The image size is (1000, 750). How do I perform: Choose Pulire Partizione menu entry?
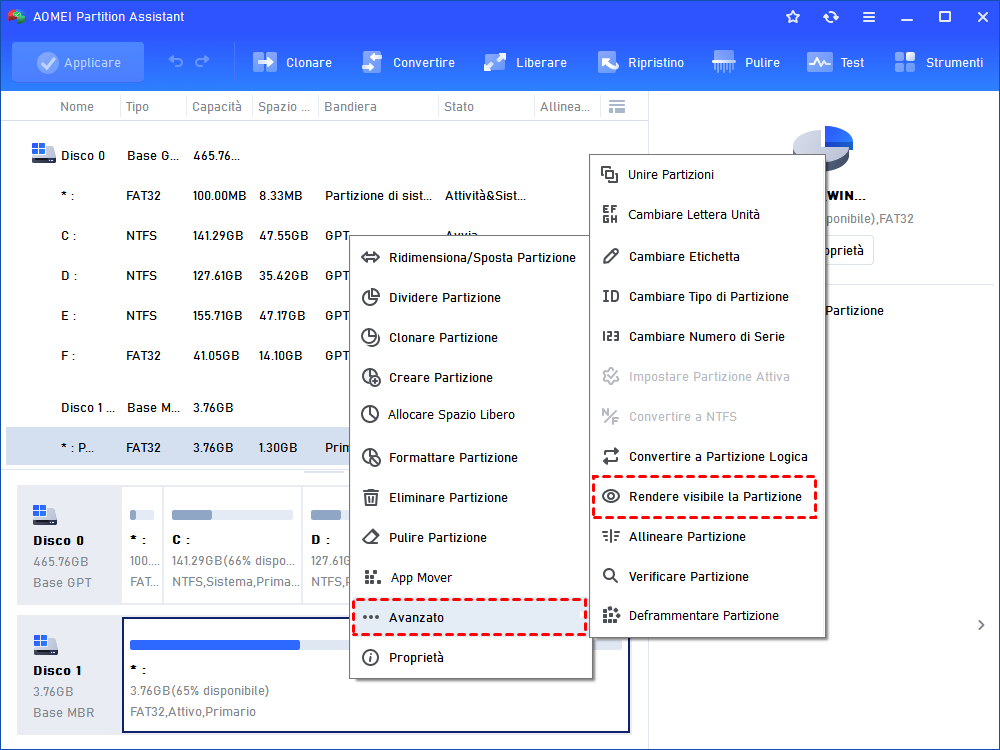[471, 538]
